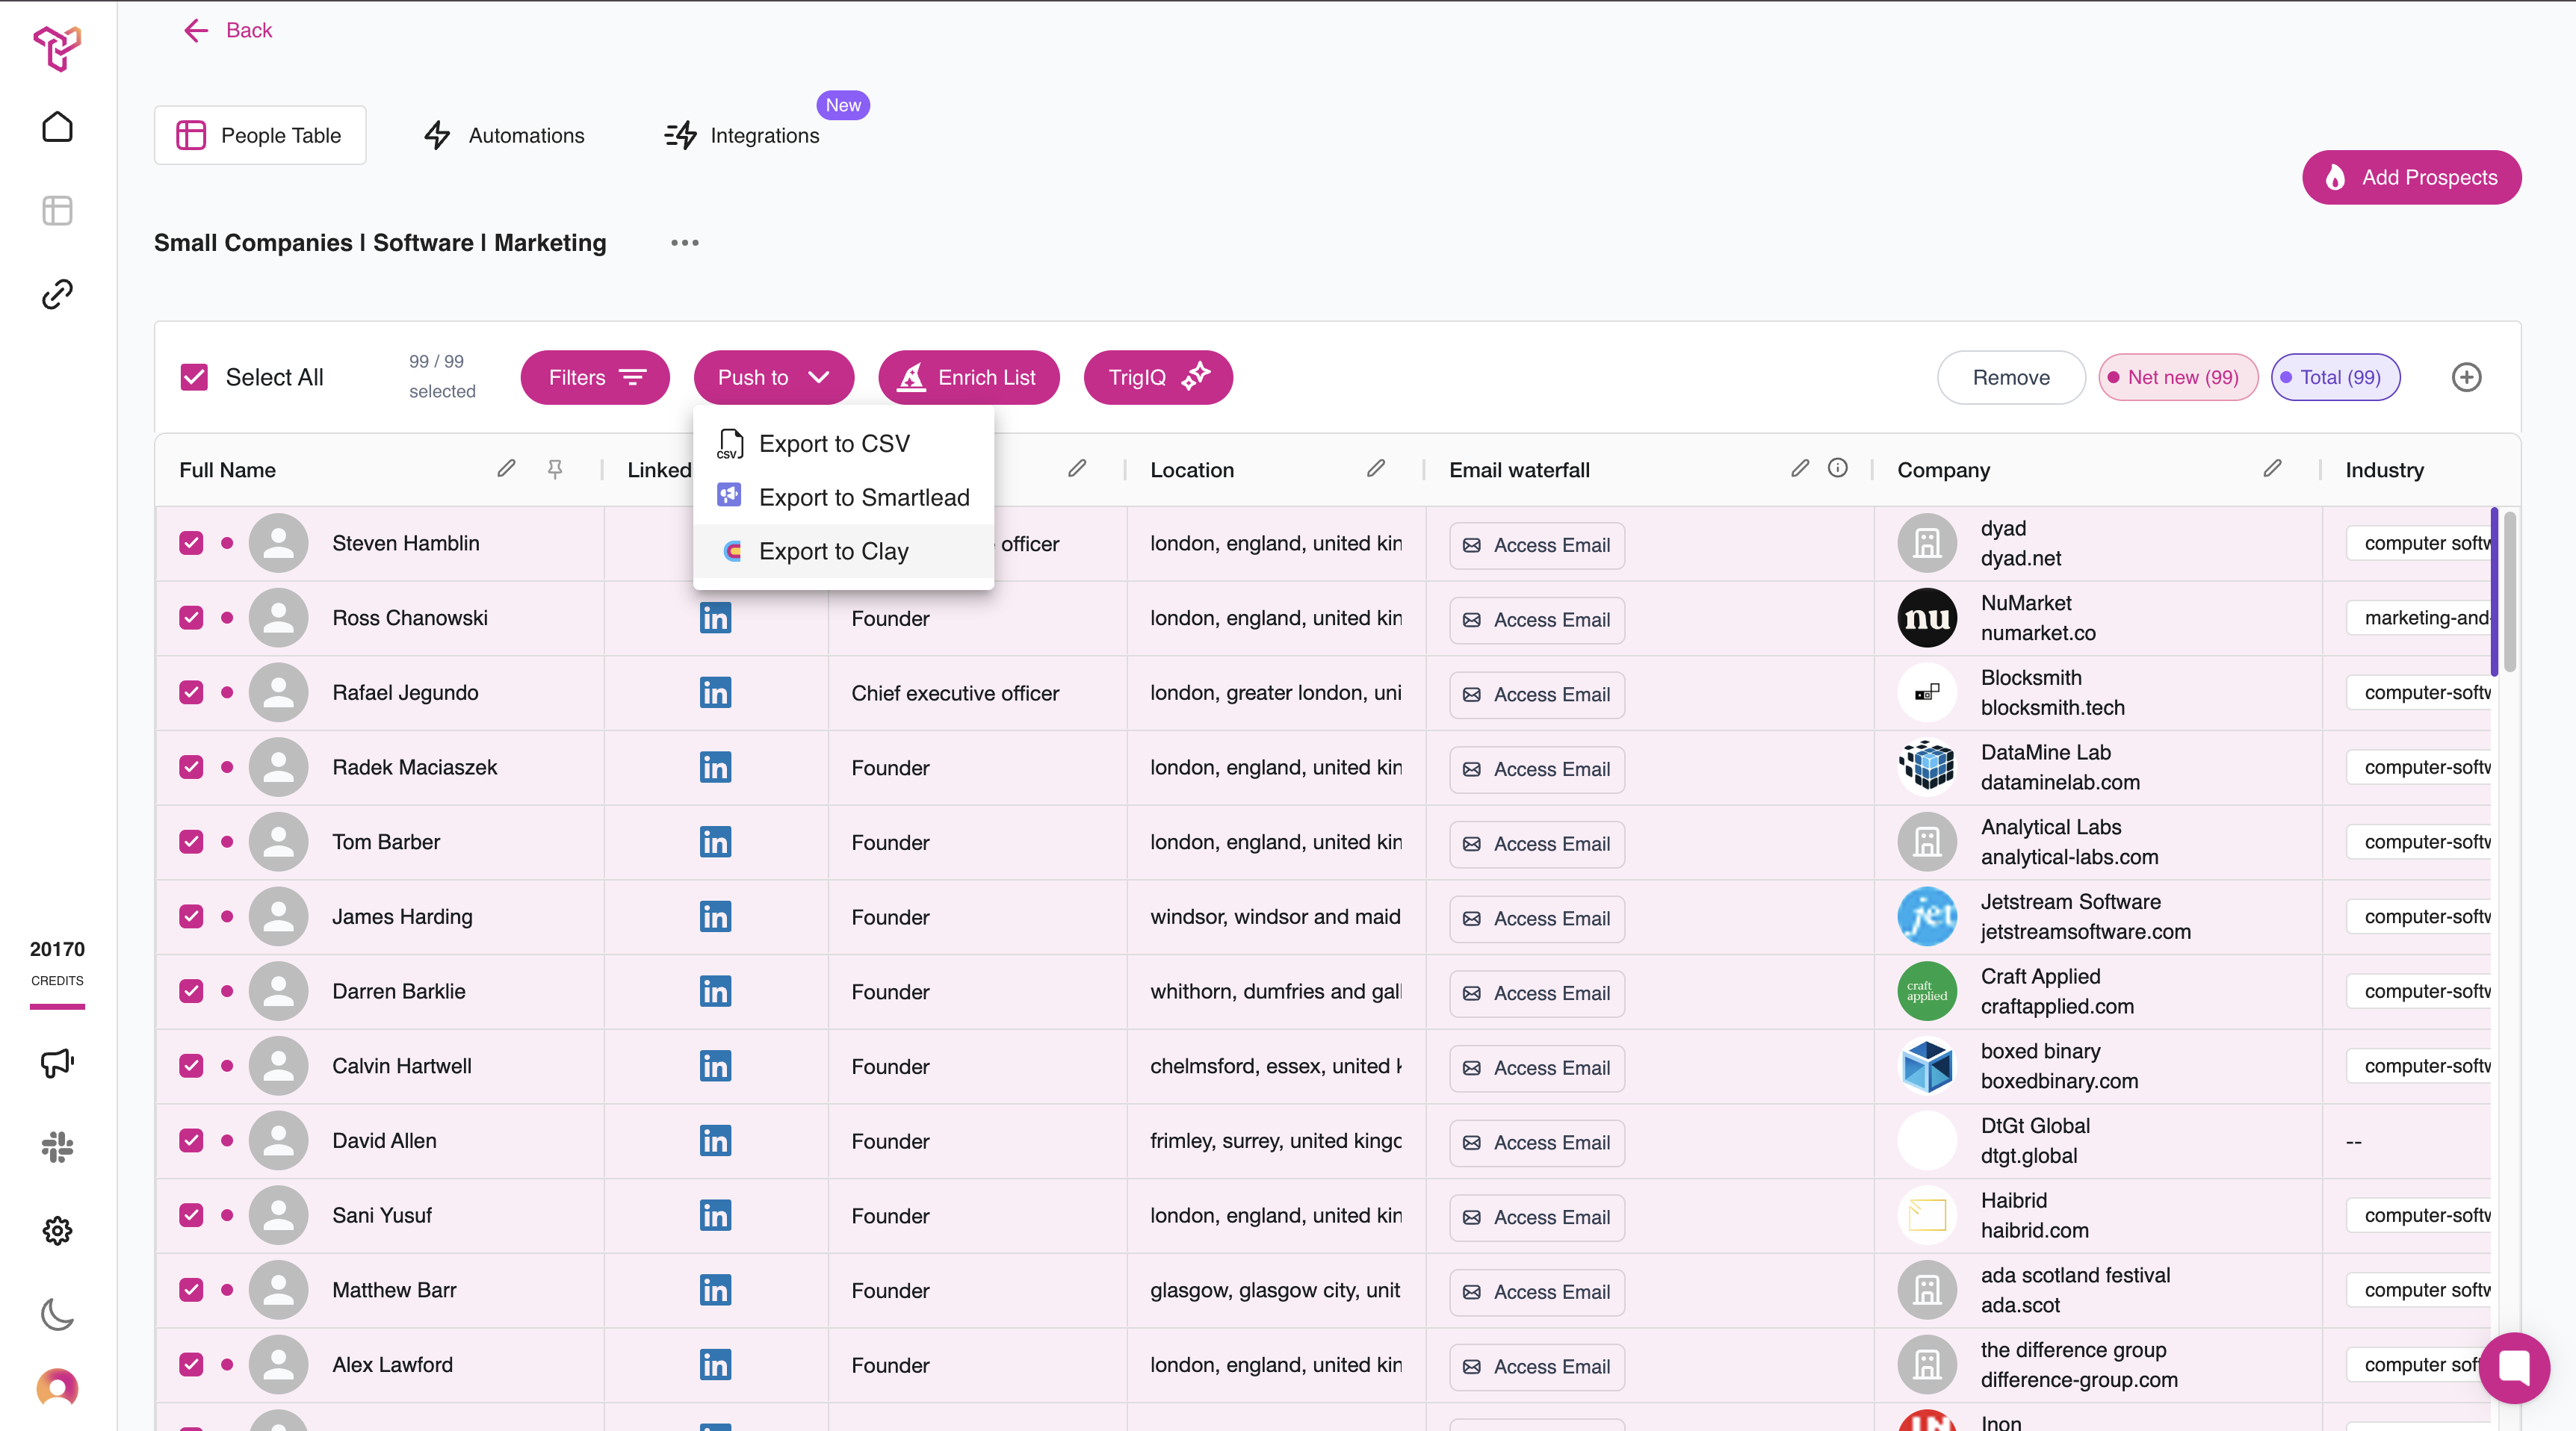Viewport: 2576px width, 1431px height.
Task: Untick the checkbox for Tom Barber
Action: tap(191, 842)
